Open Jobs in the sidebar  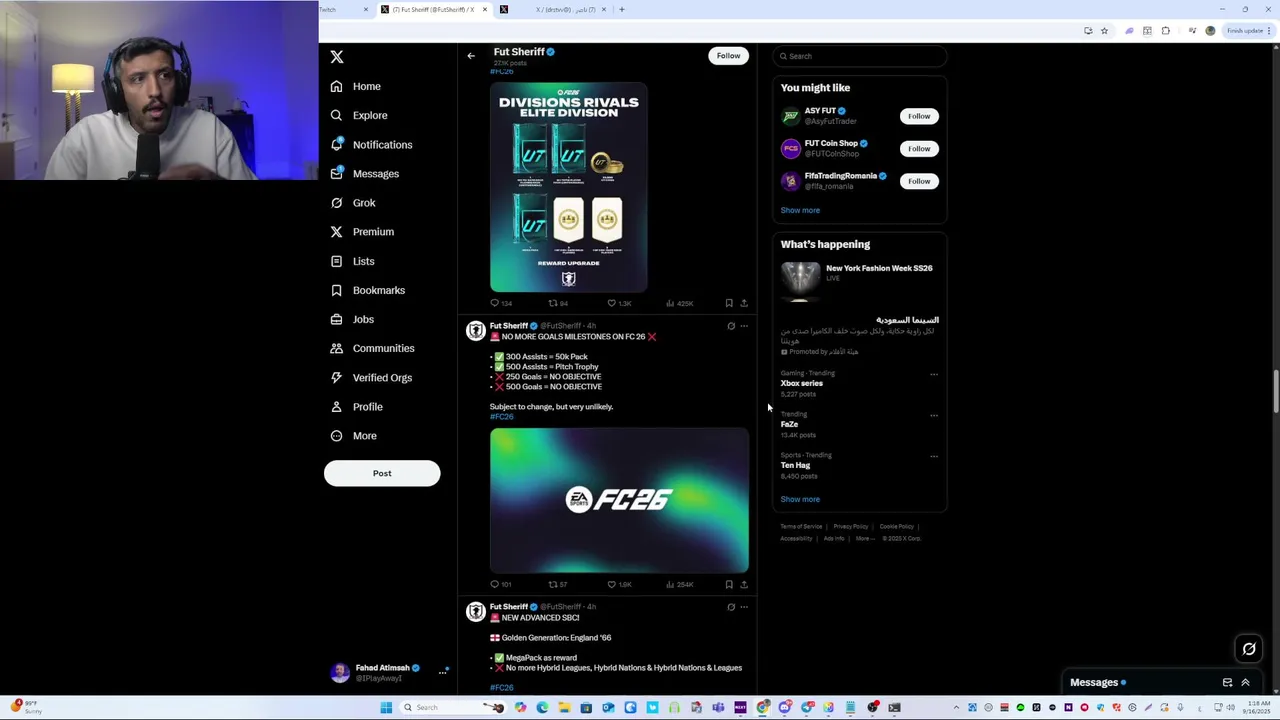pos(352,319)
